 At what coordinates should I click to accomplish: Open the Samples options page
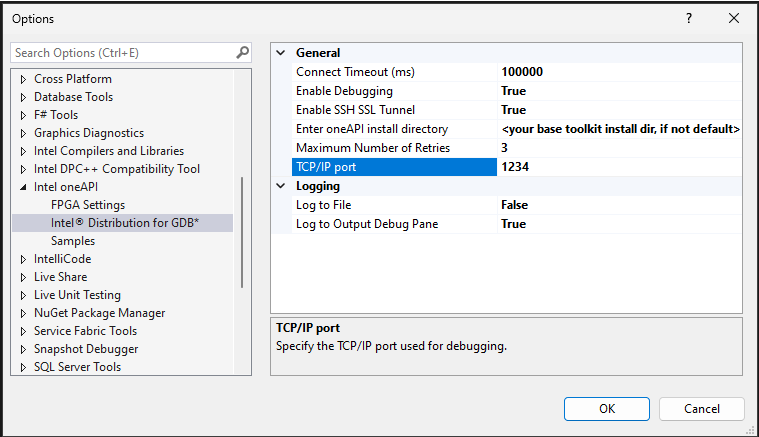coord(73,241)
